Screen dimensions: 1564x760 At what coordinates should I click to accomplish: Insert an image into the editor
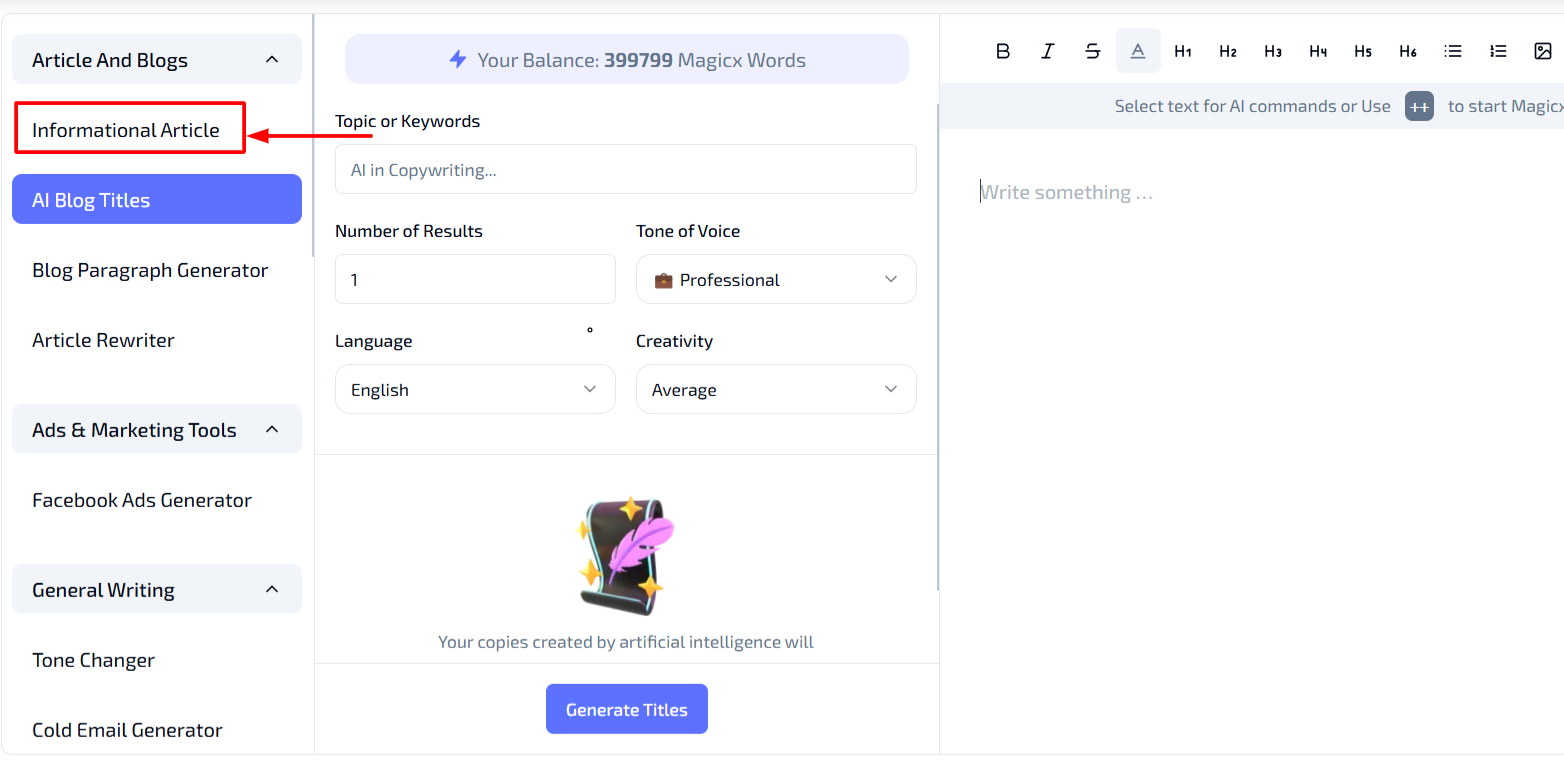(x=1543, y=51)
